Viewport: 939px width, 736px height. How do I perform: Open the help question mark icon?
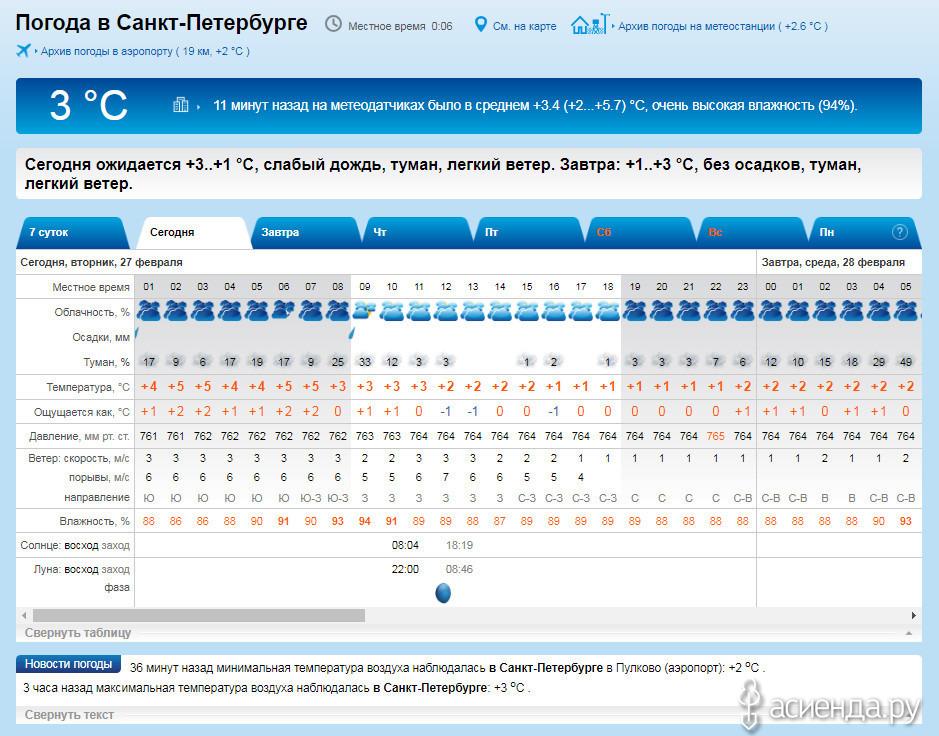coord(899,232)
